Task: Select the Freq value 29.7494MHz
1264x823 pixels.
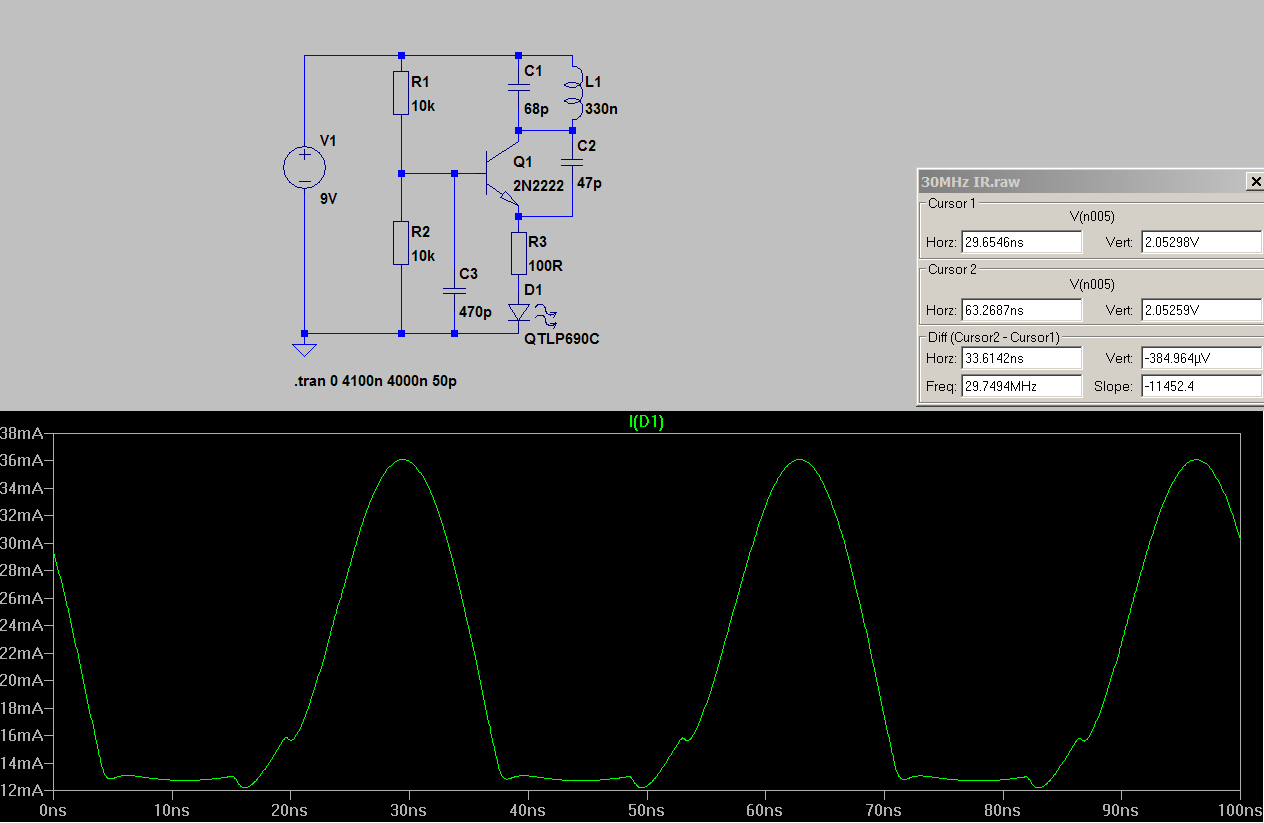Action: [x=1021, y=386]
